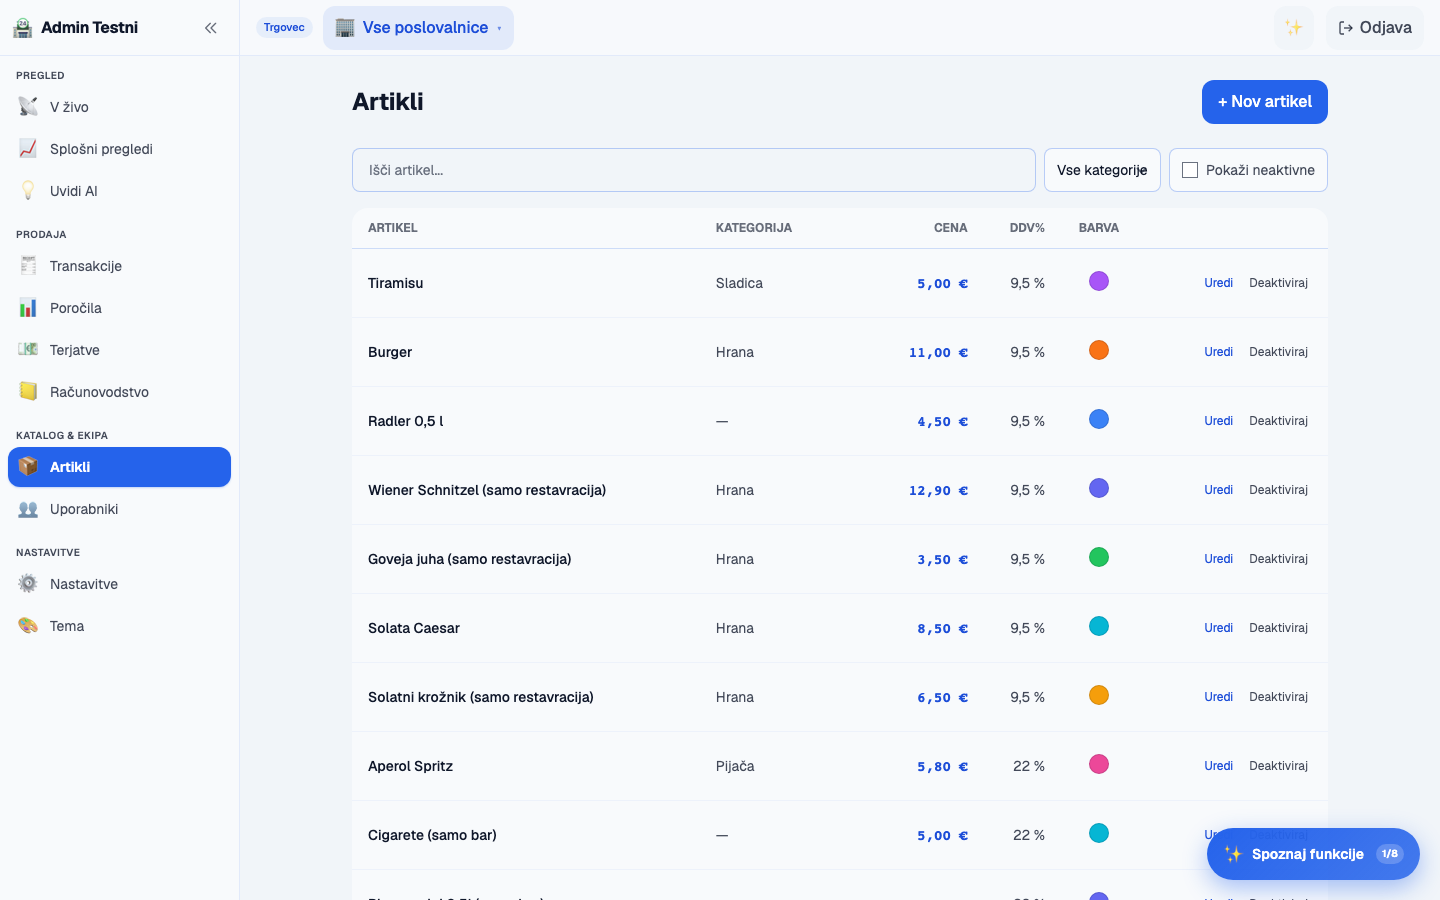The width and height of the screenshot is (1440, 900).
Task: Click Uredi for Wiener Schnitzel
Action: [1218, 490]
